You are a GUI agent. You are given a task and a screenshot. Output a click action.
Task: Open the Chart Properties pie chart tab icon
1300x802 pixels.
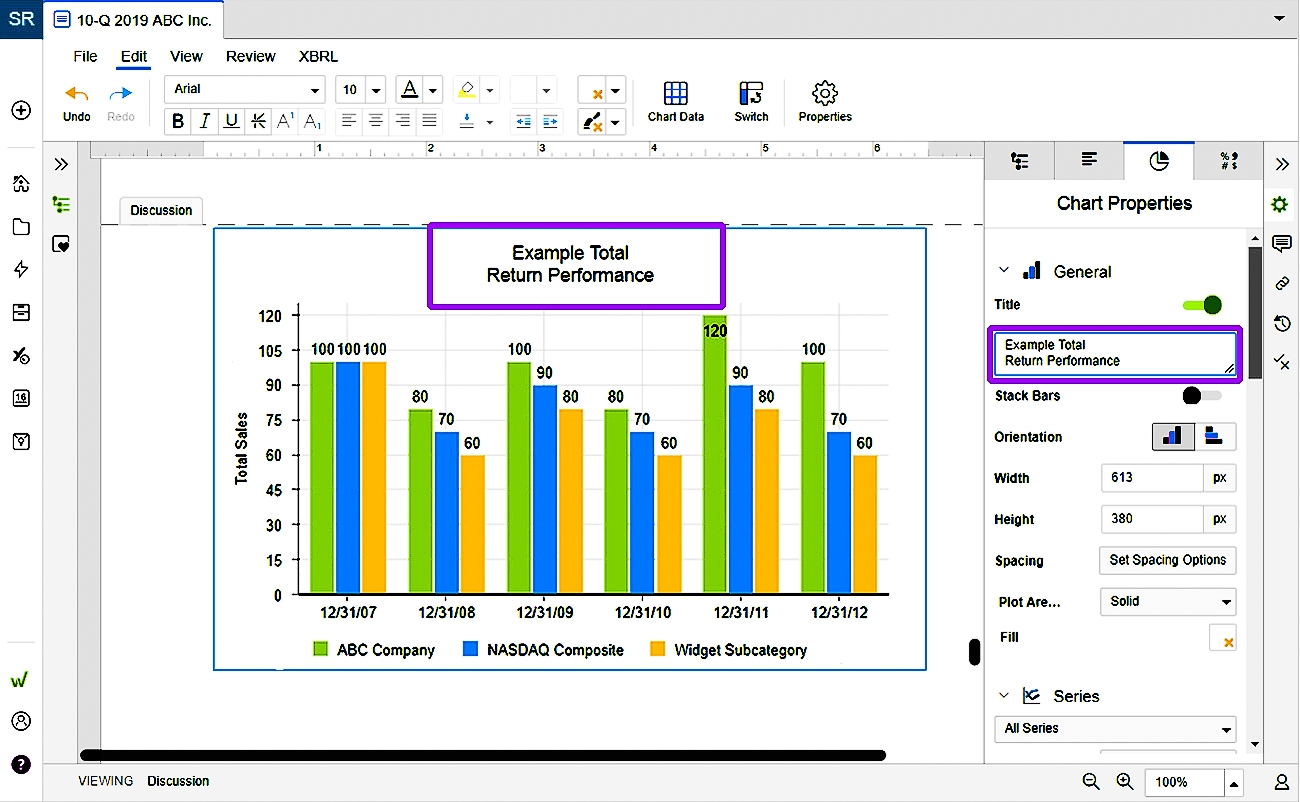point(1158,160)
